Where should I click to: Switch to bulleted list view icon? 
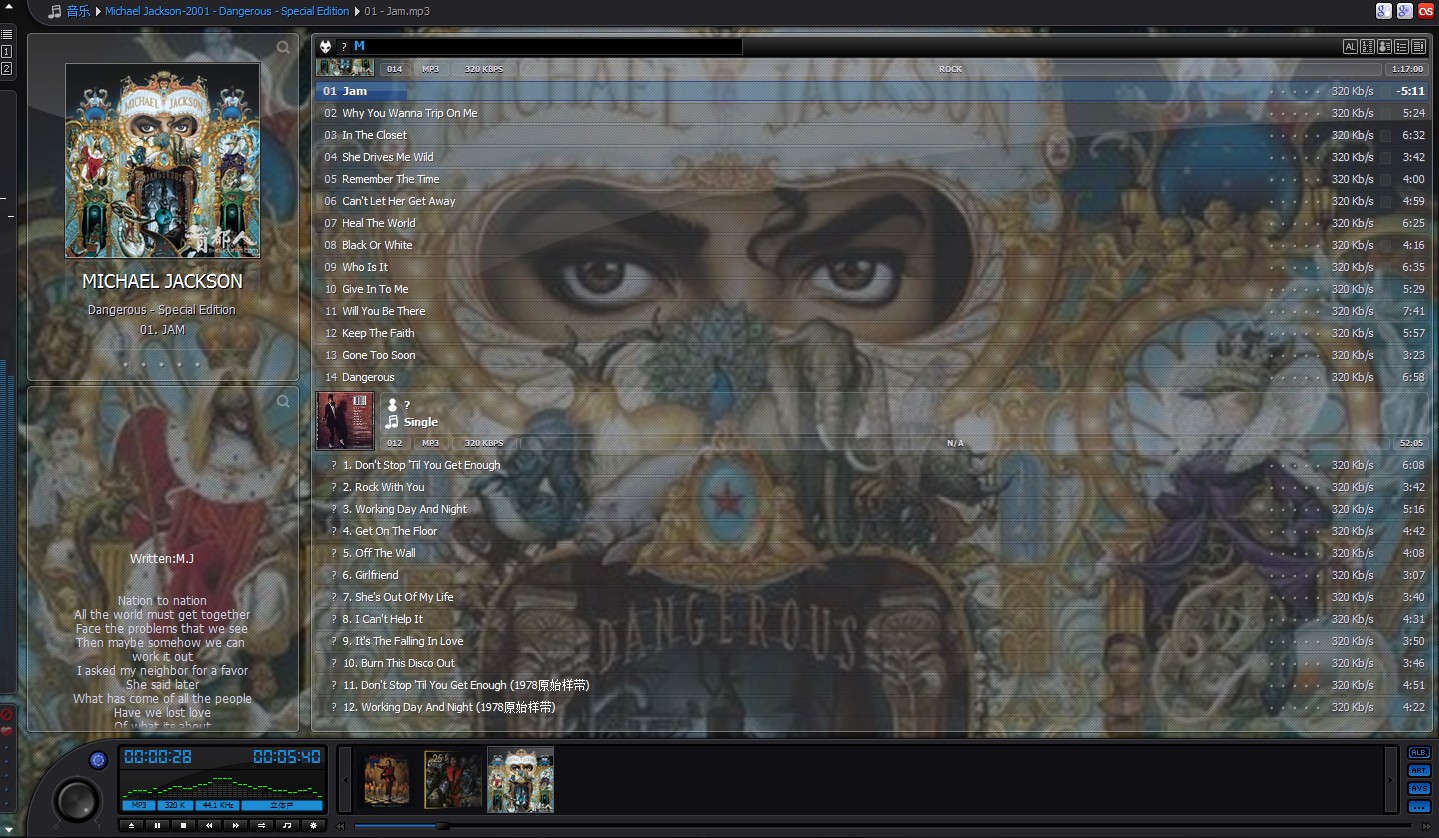point(1401,47)
